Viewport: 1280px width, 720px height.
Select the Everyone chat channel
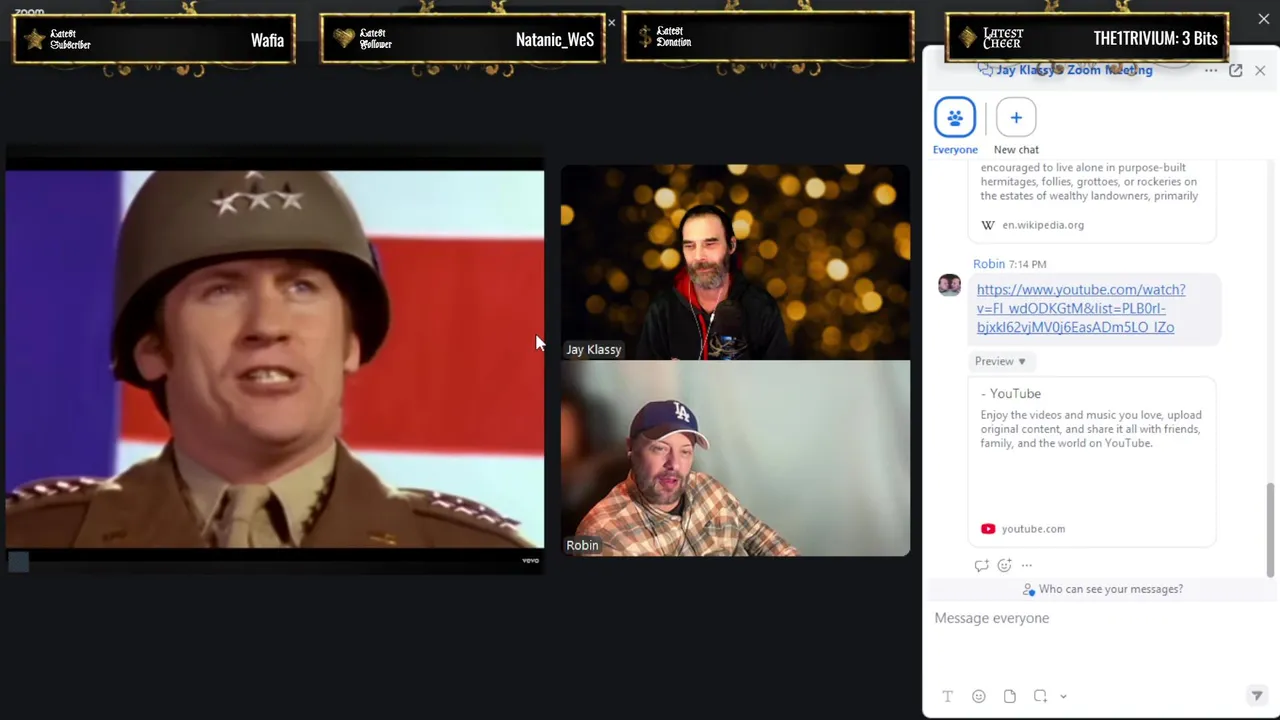point(955,126)
